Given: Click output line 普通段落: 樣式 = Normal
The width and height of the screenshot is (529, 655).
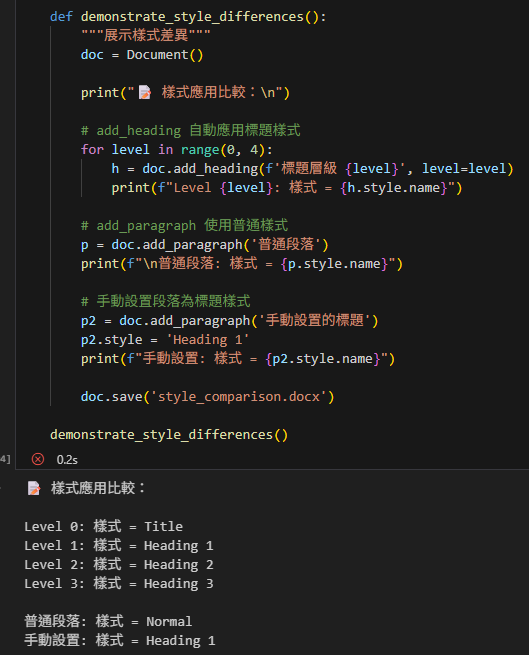Looking at the screenshot, I should click(108, 621).
